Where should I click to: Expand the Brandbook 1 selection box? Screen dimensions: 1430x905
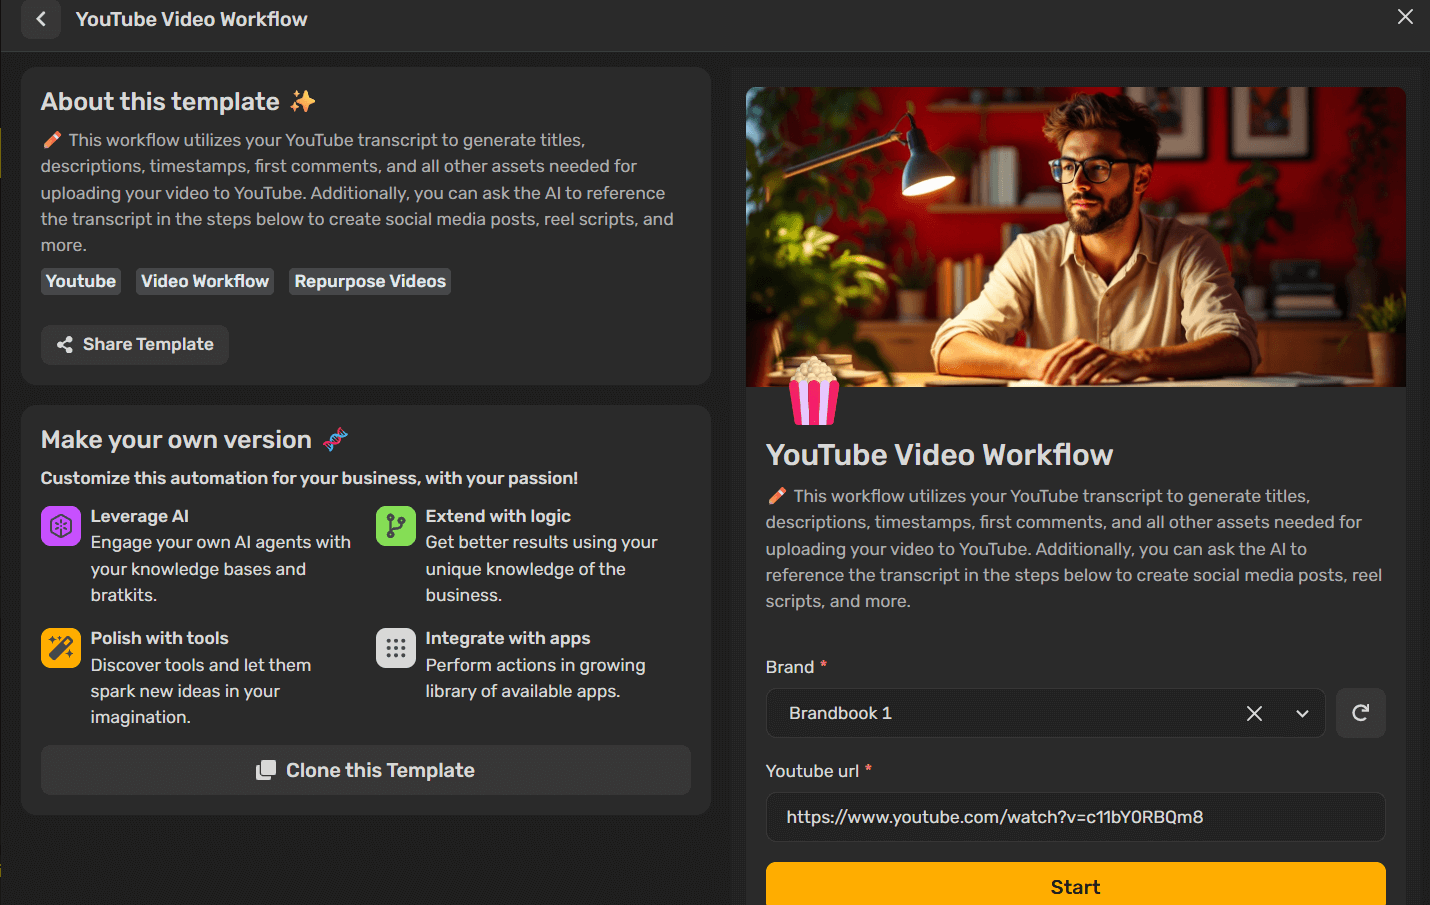click(x=1045, y=713)
